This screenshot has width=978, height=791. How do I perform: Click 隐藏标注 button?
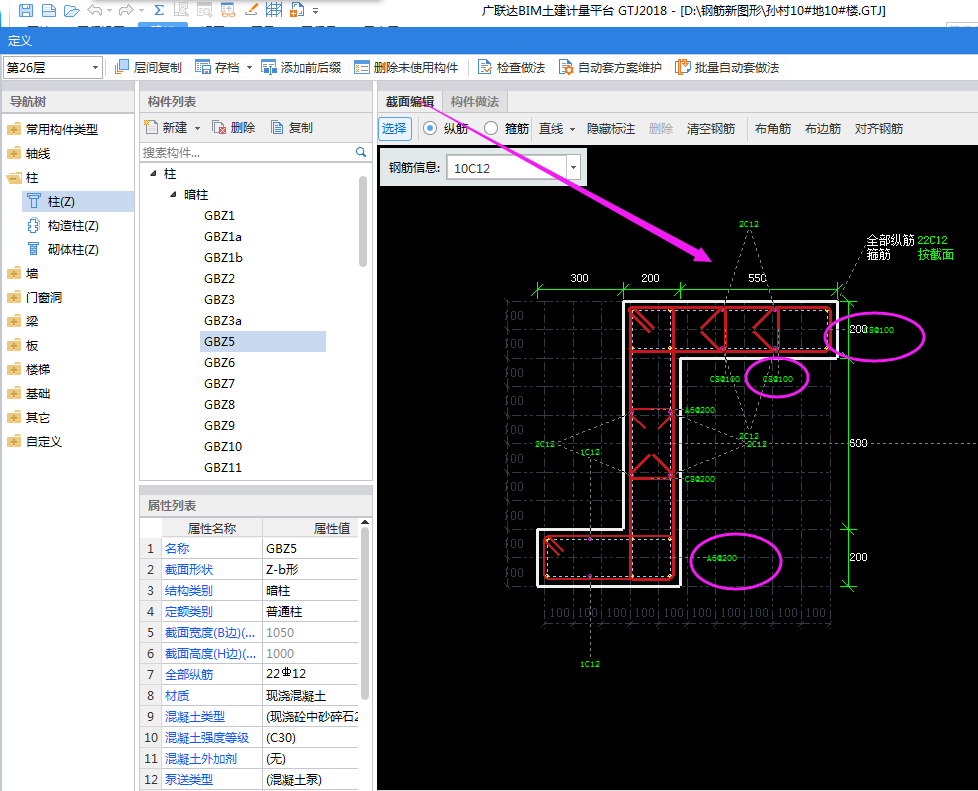[611, 129]
